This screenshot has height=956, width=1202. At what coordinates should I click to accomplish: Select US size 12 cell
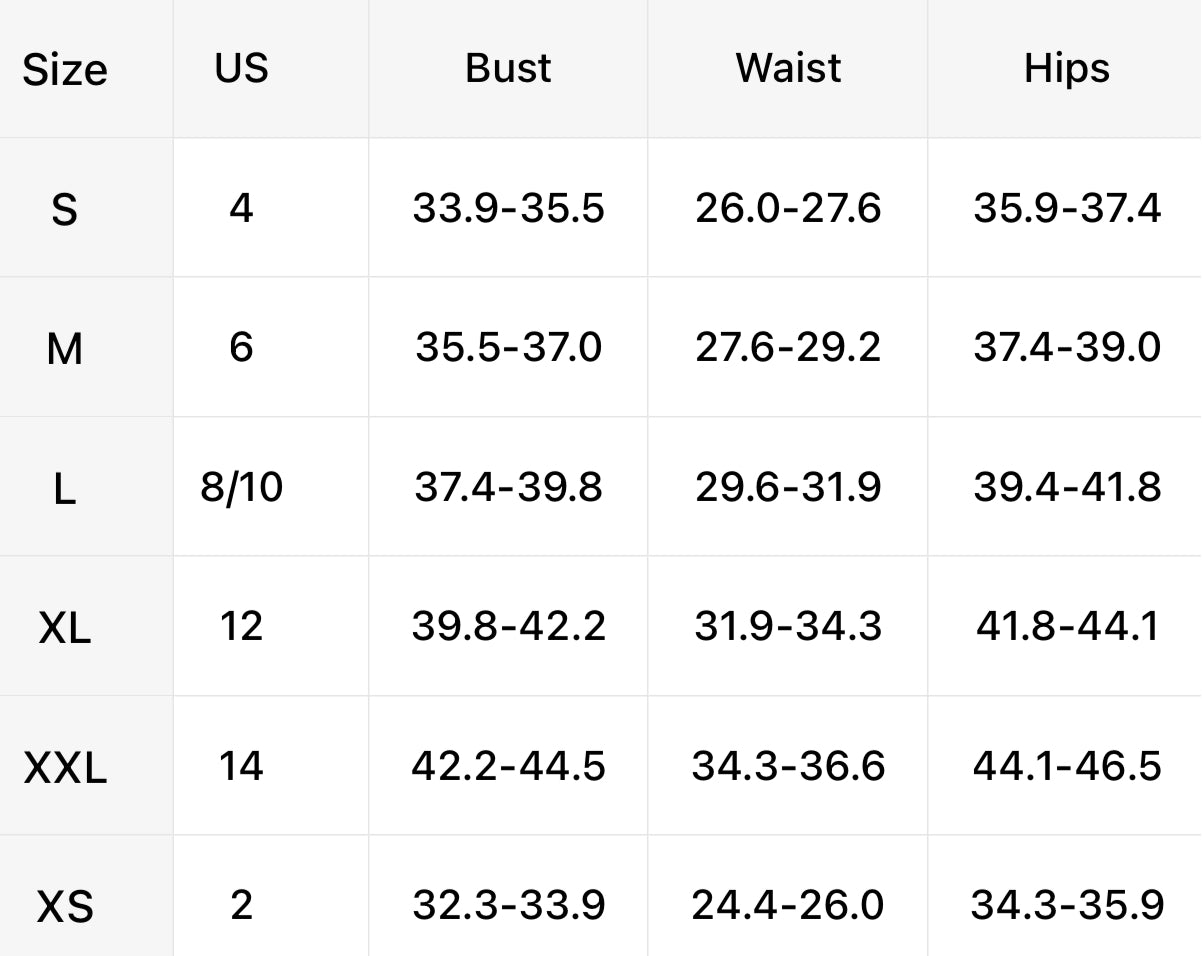(x=241, y=627)
